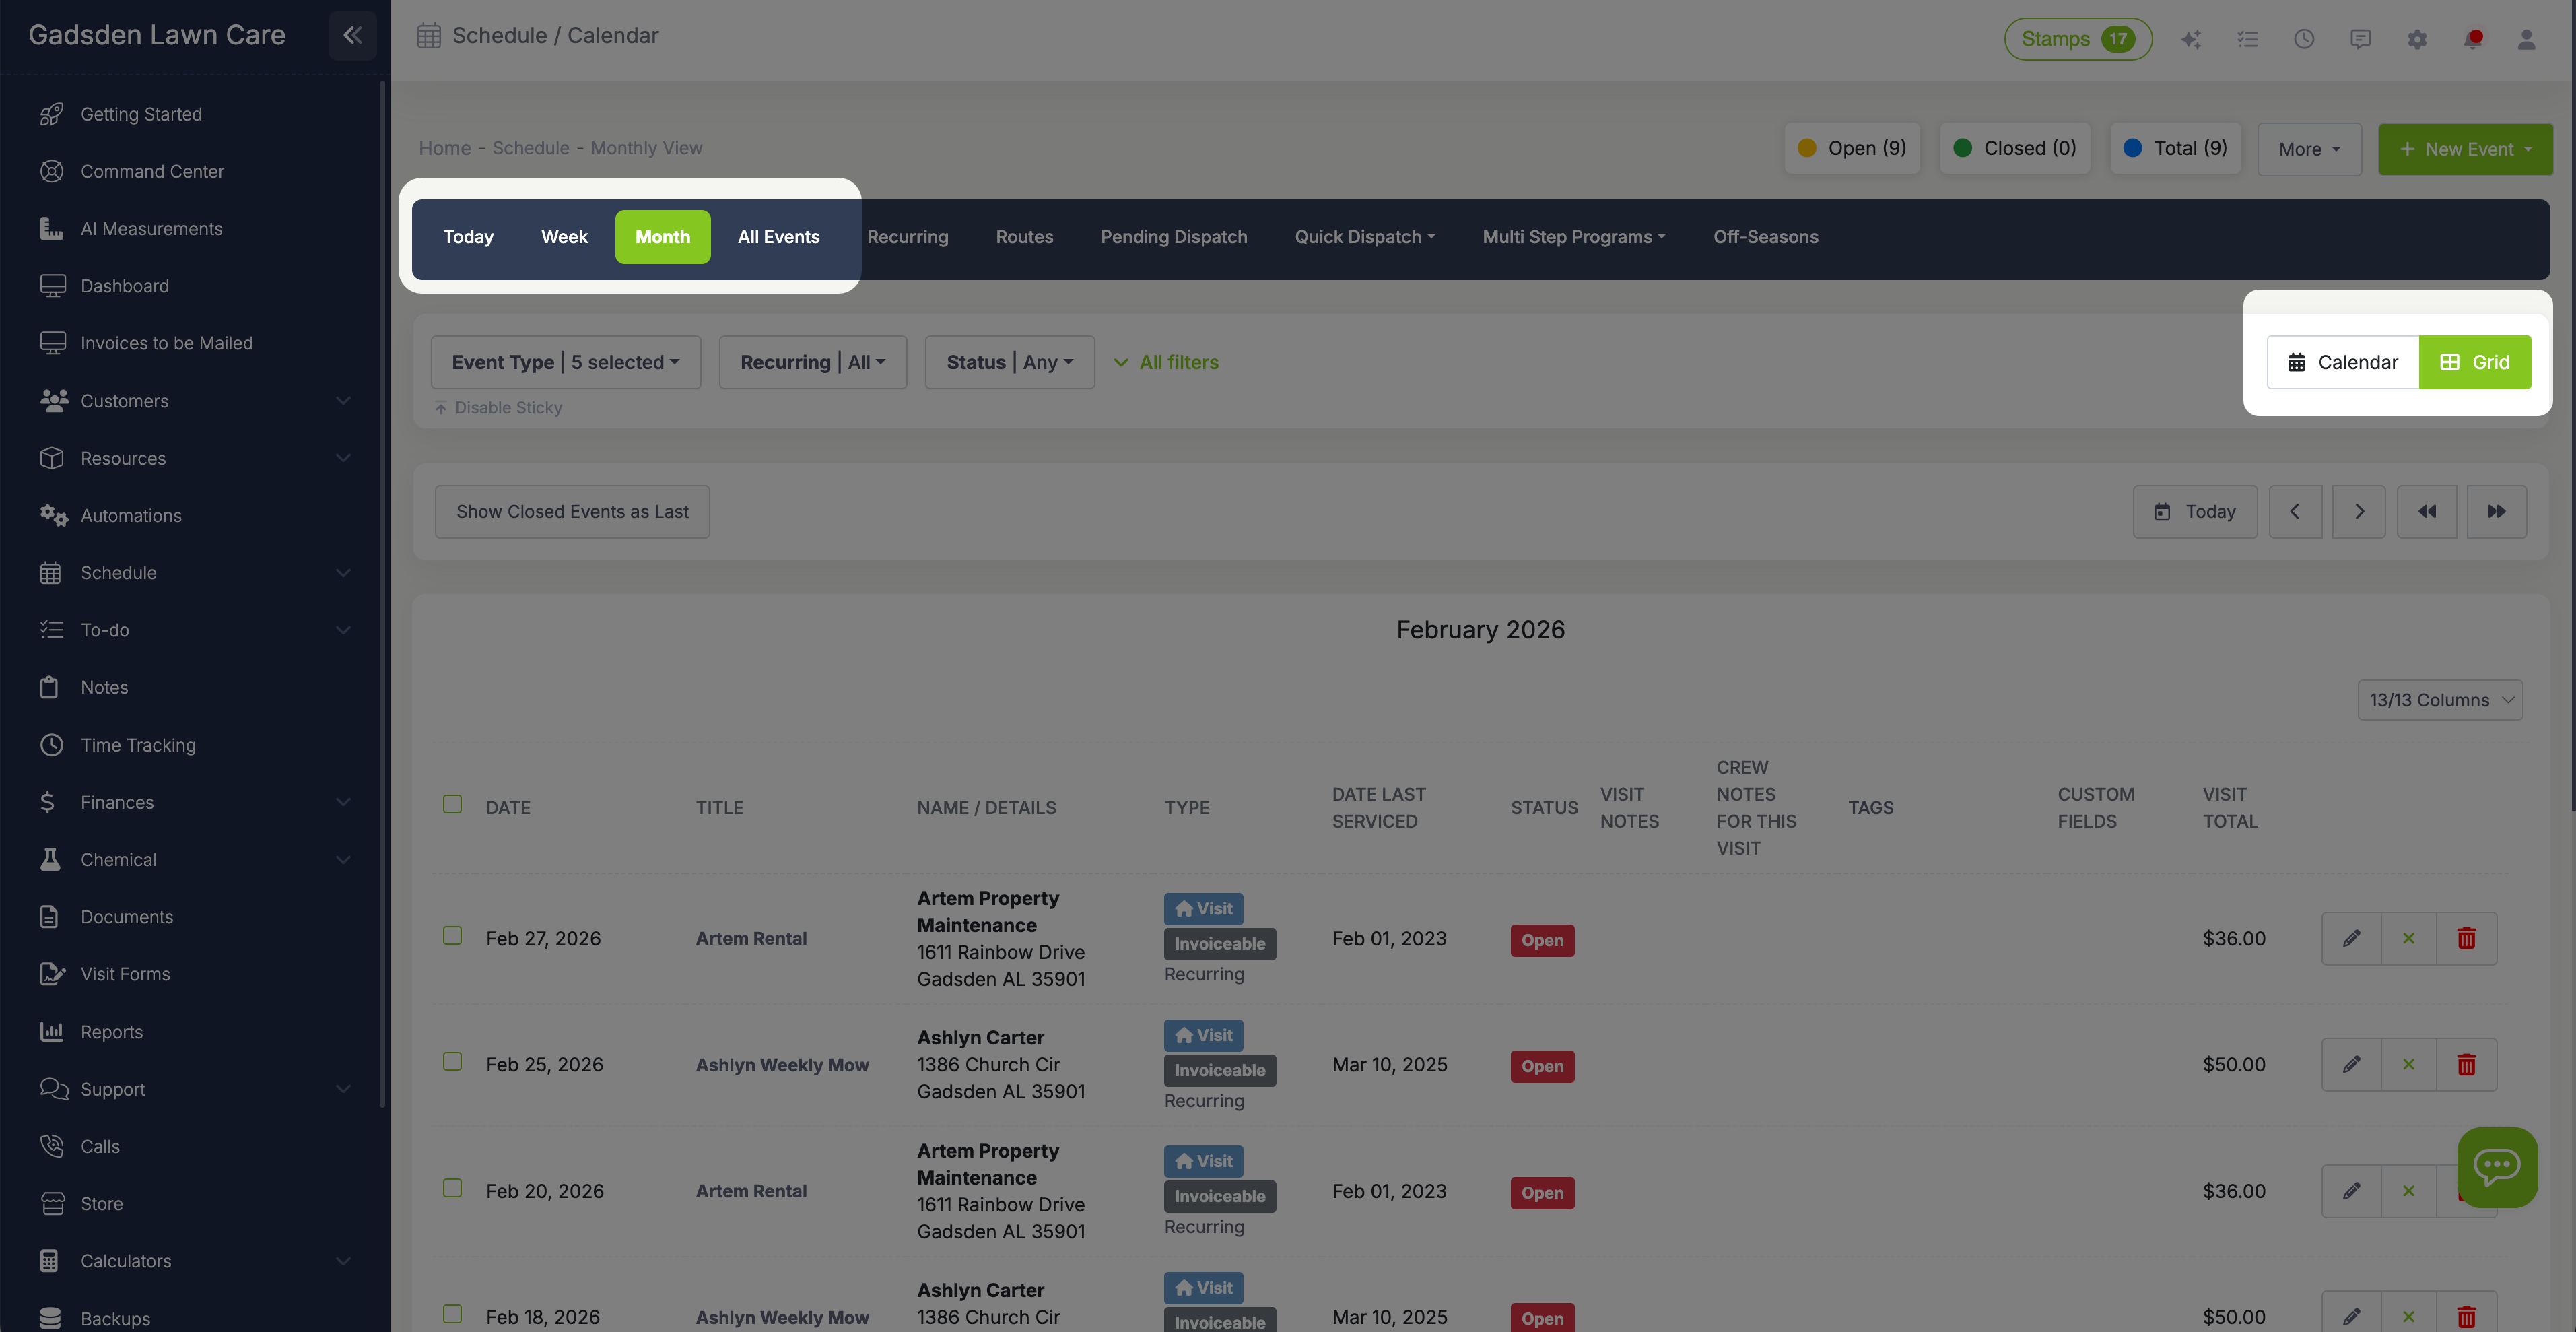
Task: Toggle the select-all checkbox in header
Action: click(452, 804)
